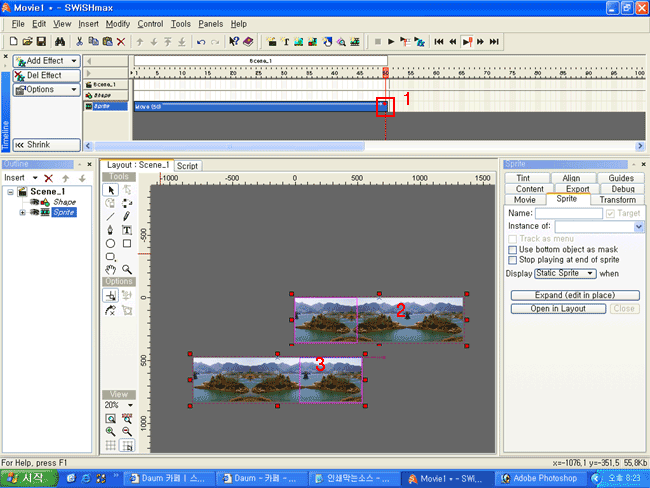Click the Zoom in icon under View
Viewport: 650px width, 488px height.
(110, 432)
